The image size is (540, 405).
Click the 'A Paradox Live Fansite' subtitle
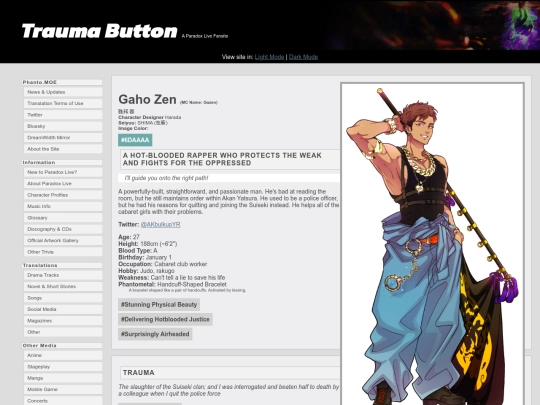point(205,36)
